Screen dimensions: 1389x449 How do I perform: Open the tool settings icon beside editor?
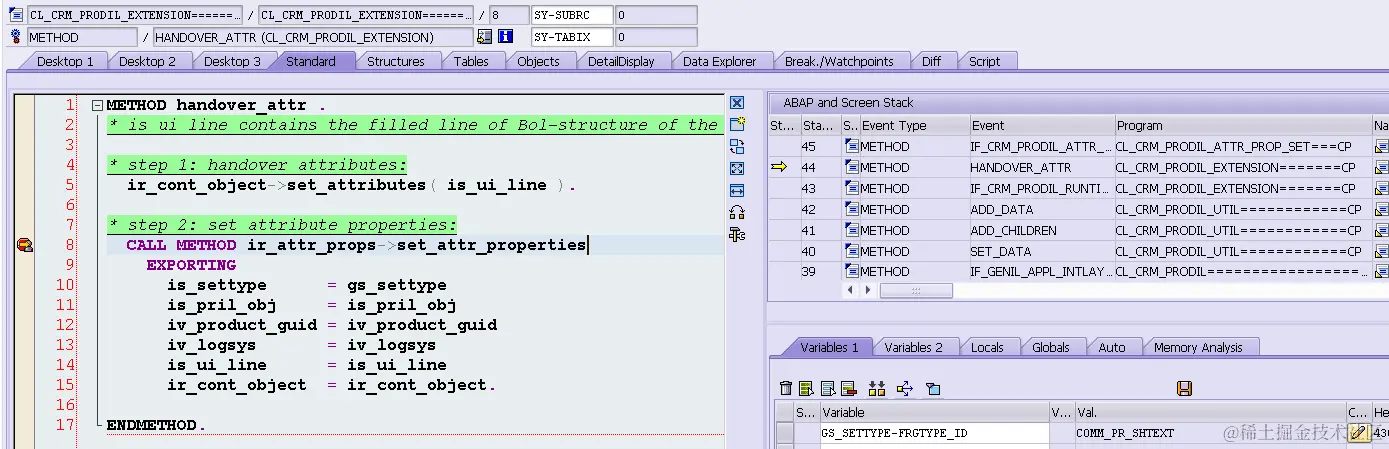pyautogui.click(x=737, y=234)
